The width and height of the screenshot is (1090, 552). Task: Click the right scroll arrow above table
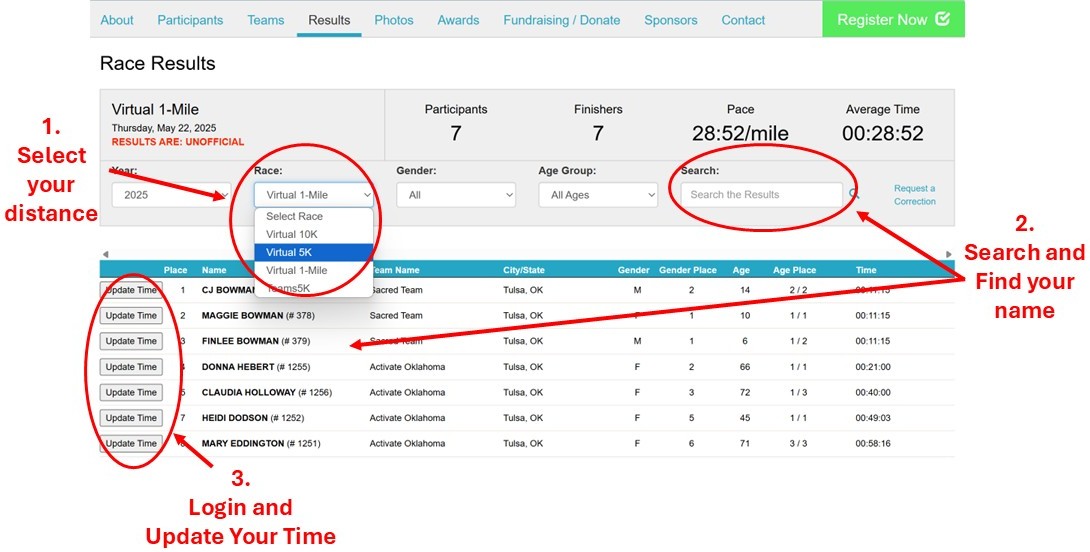[948, 254]
